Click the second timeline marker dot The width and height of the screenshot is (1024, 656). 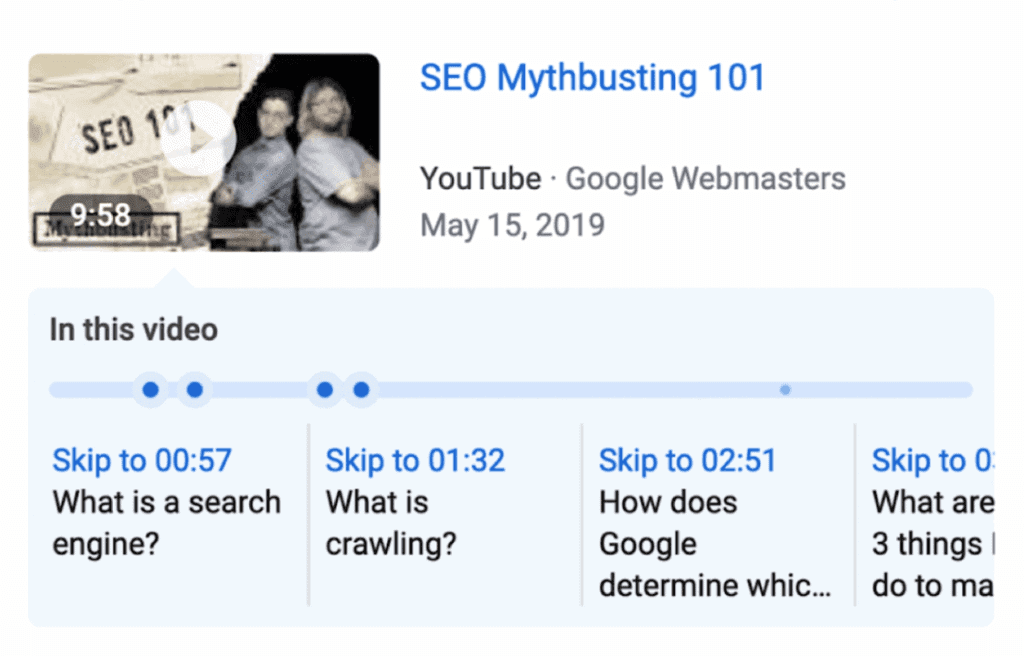coord(195,390)
